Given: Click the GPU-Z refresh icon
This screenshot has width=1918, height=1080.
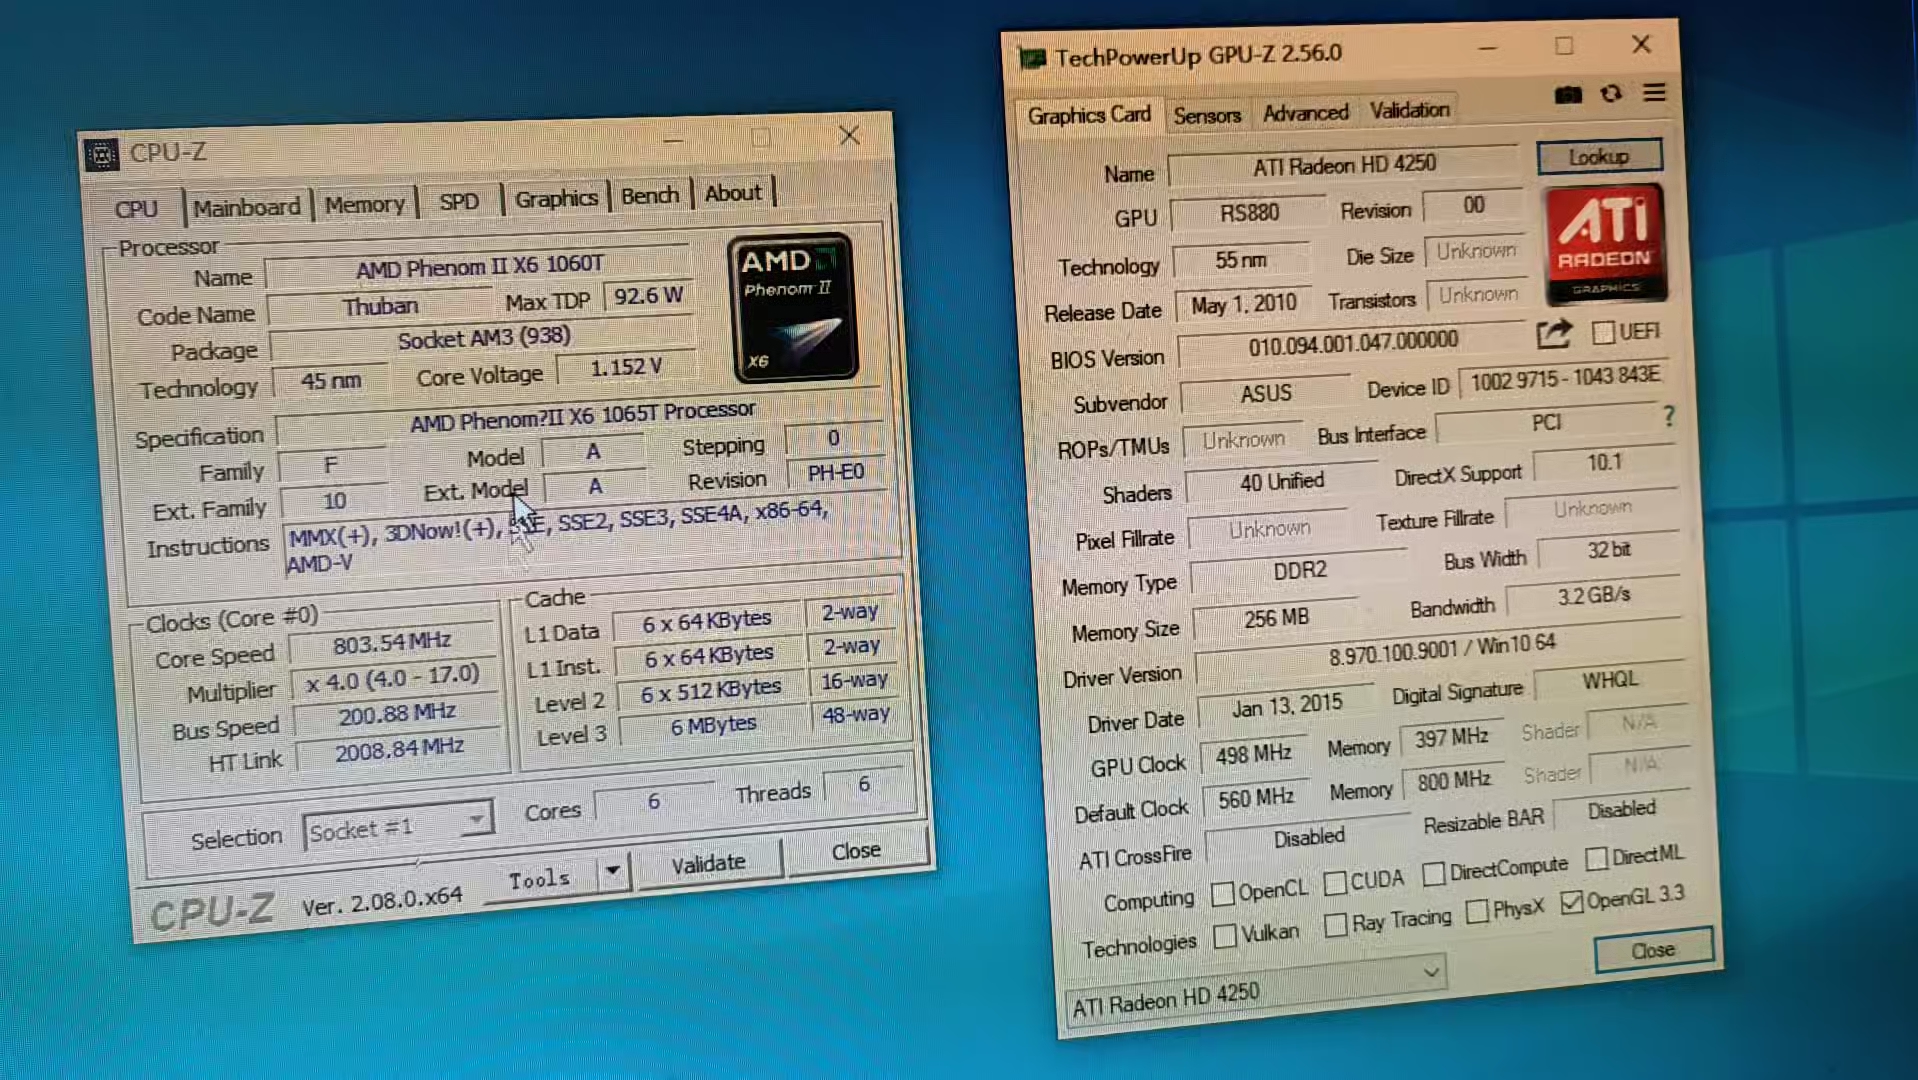Looking at the screenshot, I should pyautogui.click(x=1611, y=93).
